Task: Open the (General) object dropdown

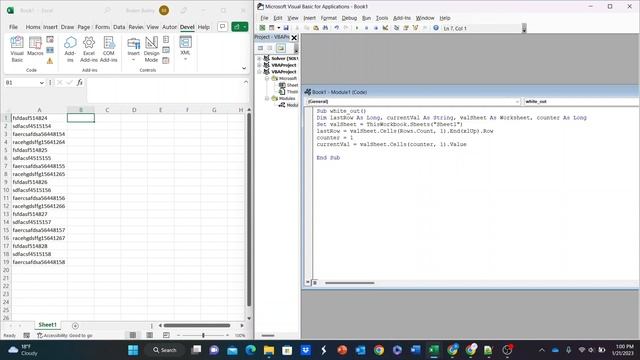Action: pyautogui.click(x=413, y=101)
